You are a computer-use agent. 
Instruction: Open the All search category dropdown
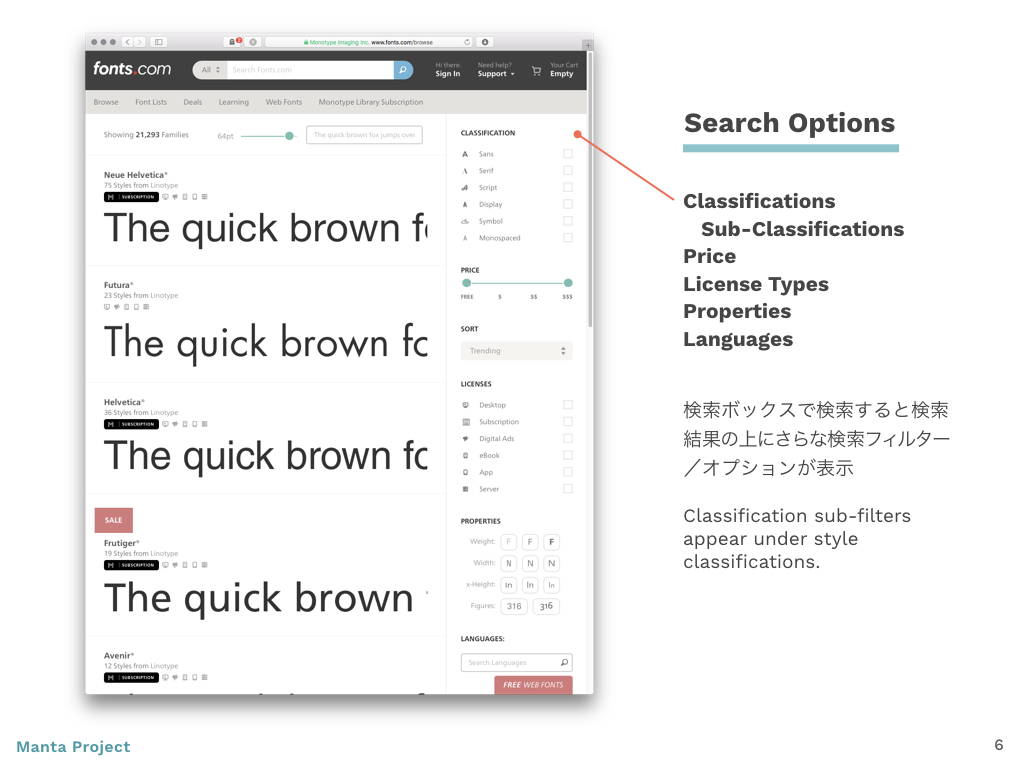pyautogui.click(x=210, y=70)
